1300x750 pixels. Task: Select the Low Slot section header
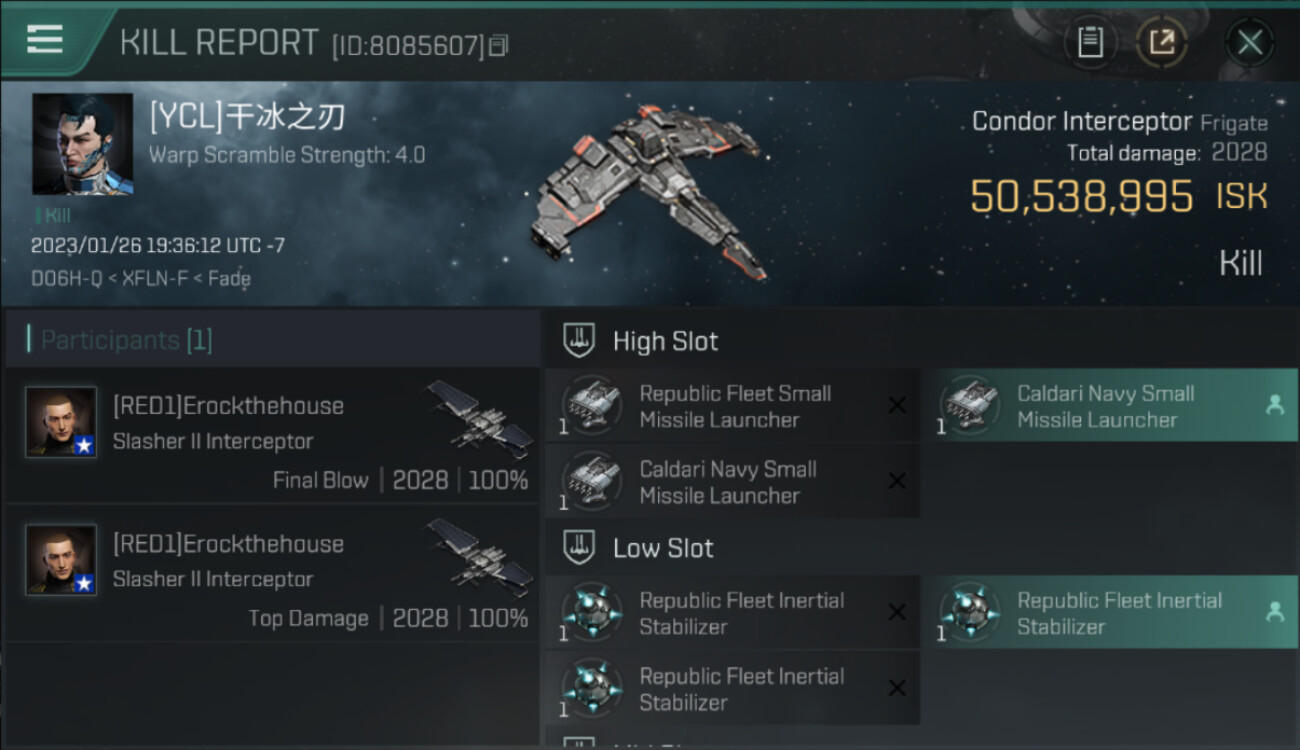point(663,548)
